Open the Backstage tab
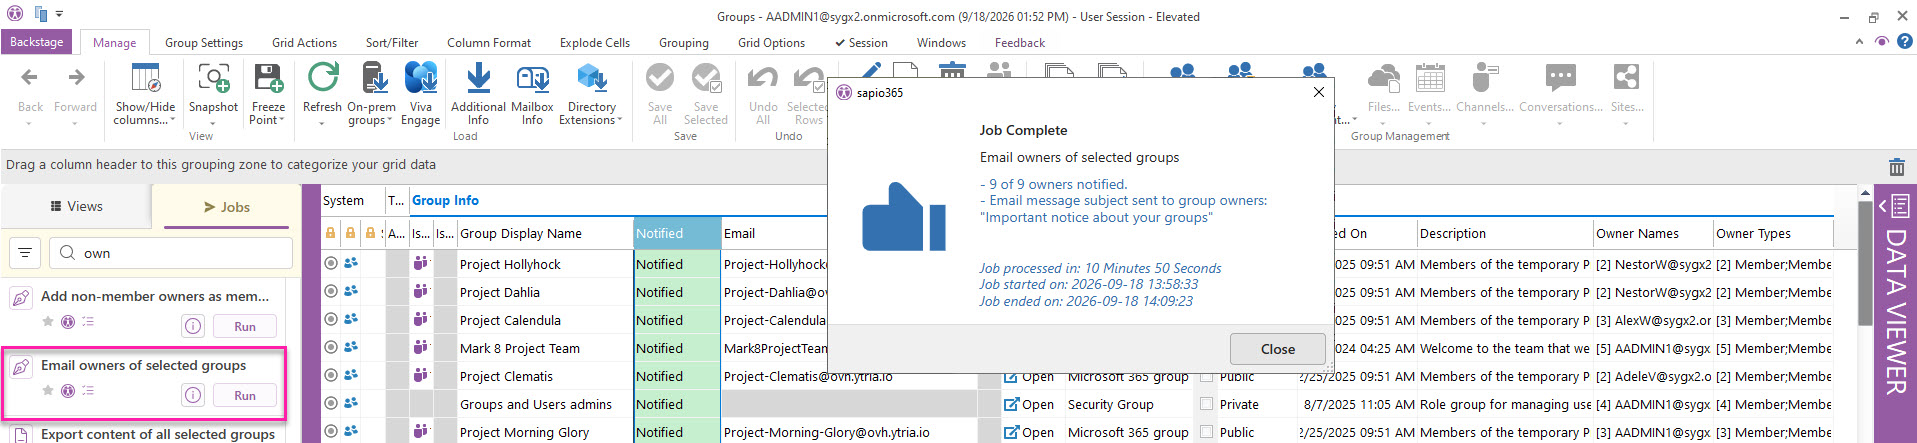1917x443 pixels. click(37, 42)
